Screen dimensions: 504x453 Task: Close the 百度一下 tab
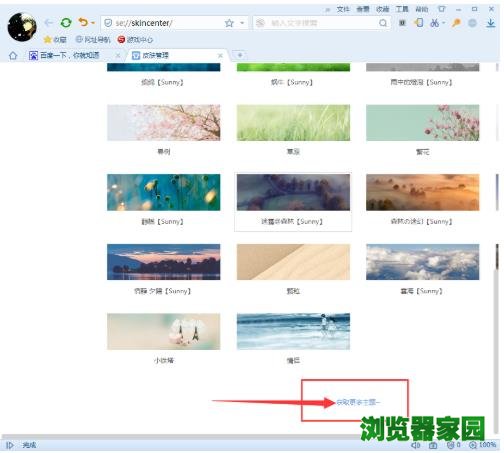coord(118,56)
